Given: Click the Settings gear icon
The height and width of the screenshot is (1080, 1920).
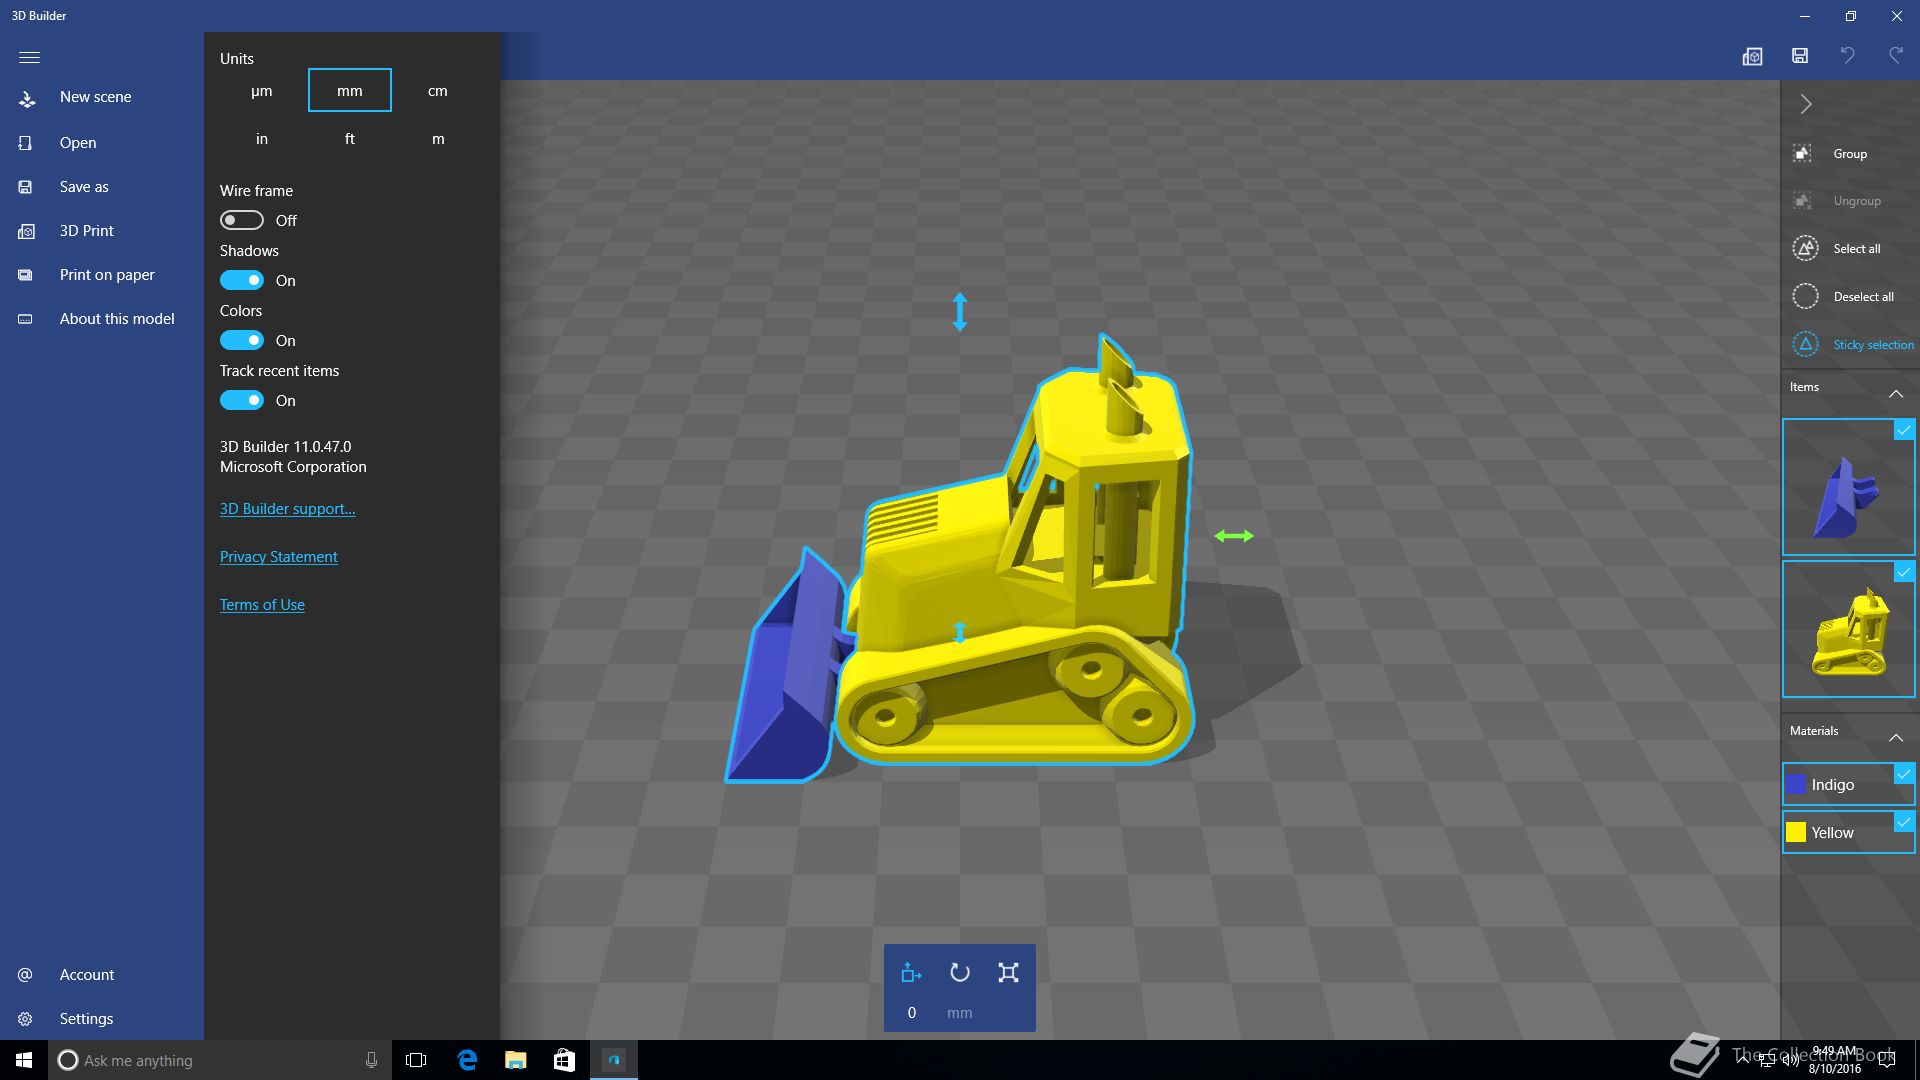Looking at the screenshot, I should click(26, 1019).
